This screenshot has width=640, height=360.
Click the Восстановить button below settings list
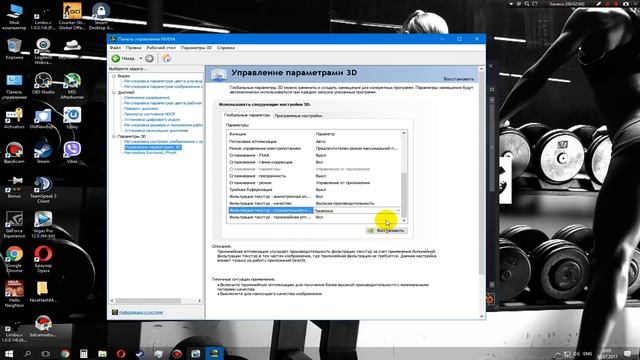(386, 231)
